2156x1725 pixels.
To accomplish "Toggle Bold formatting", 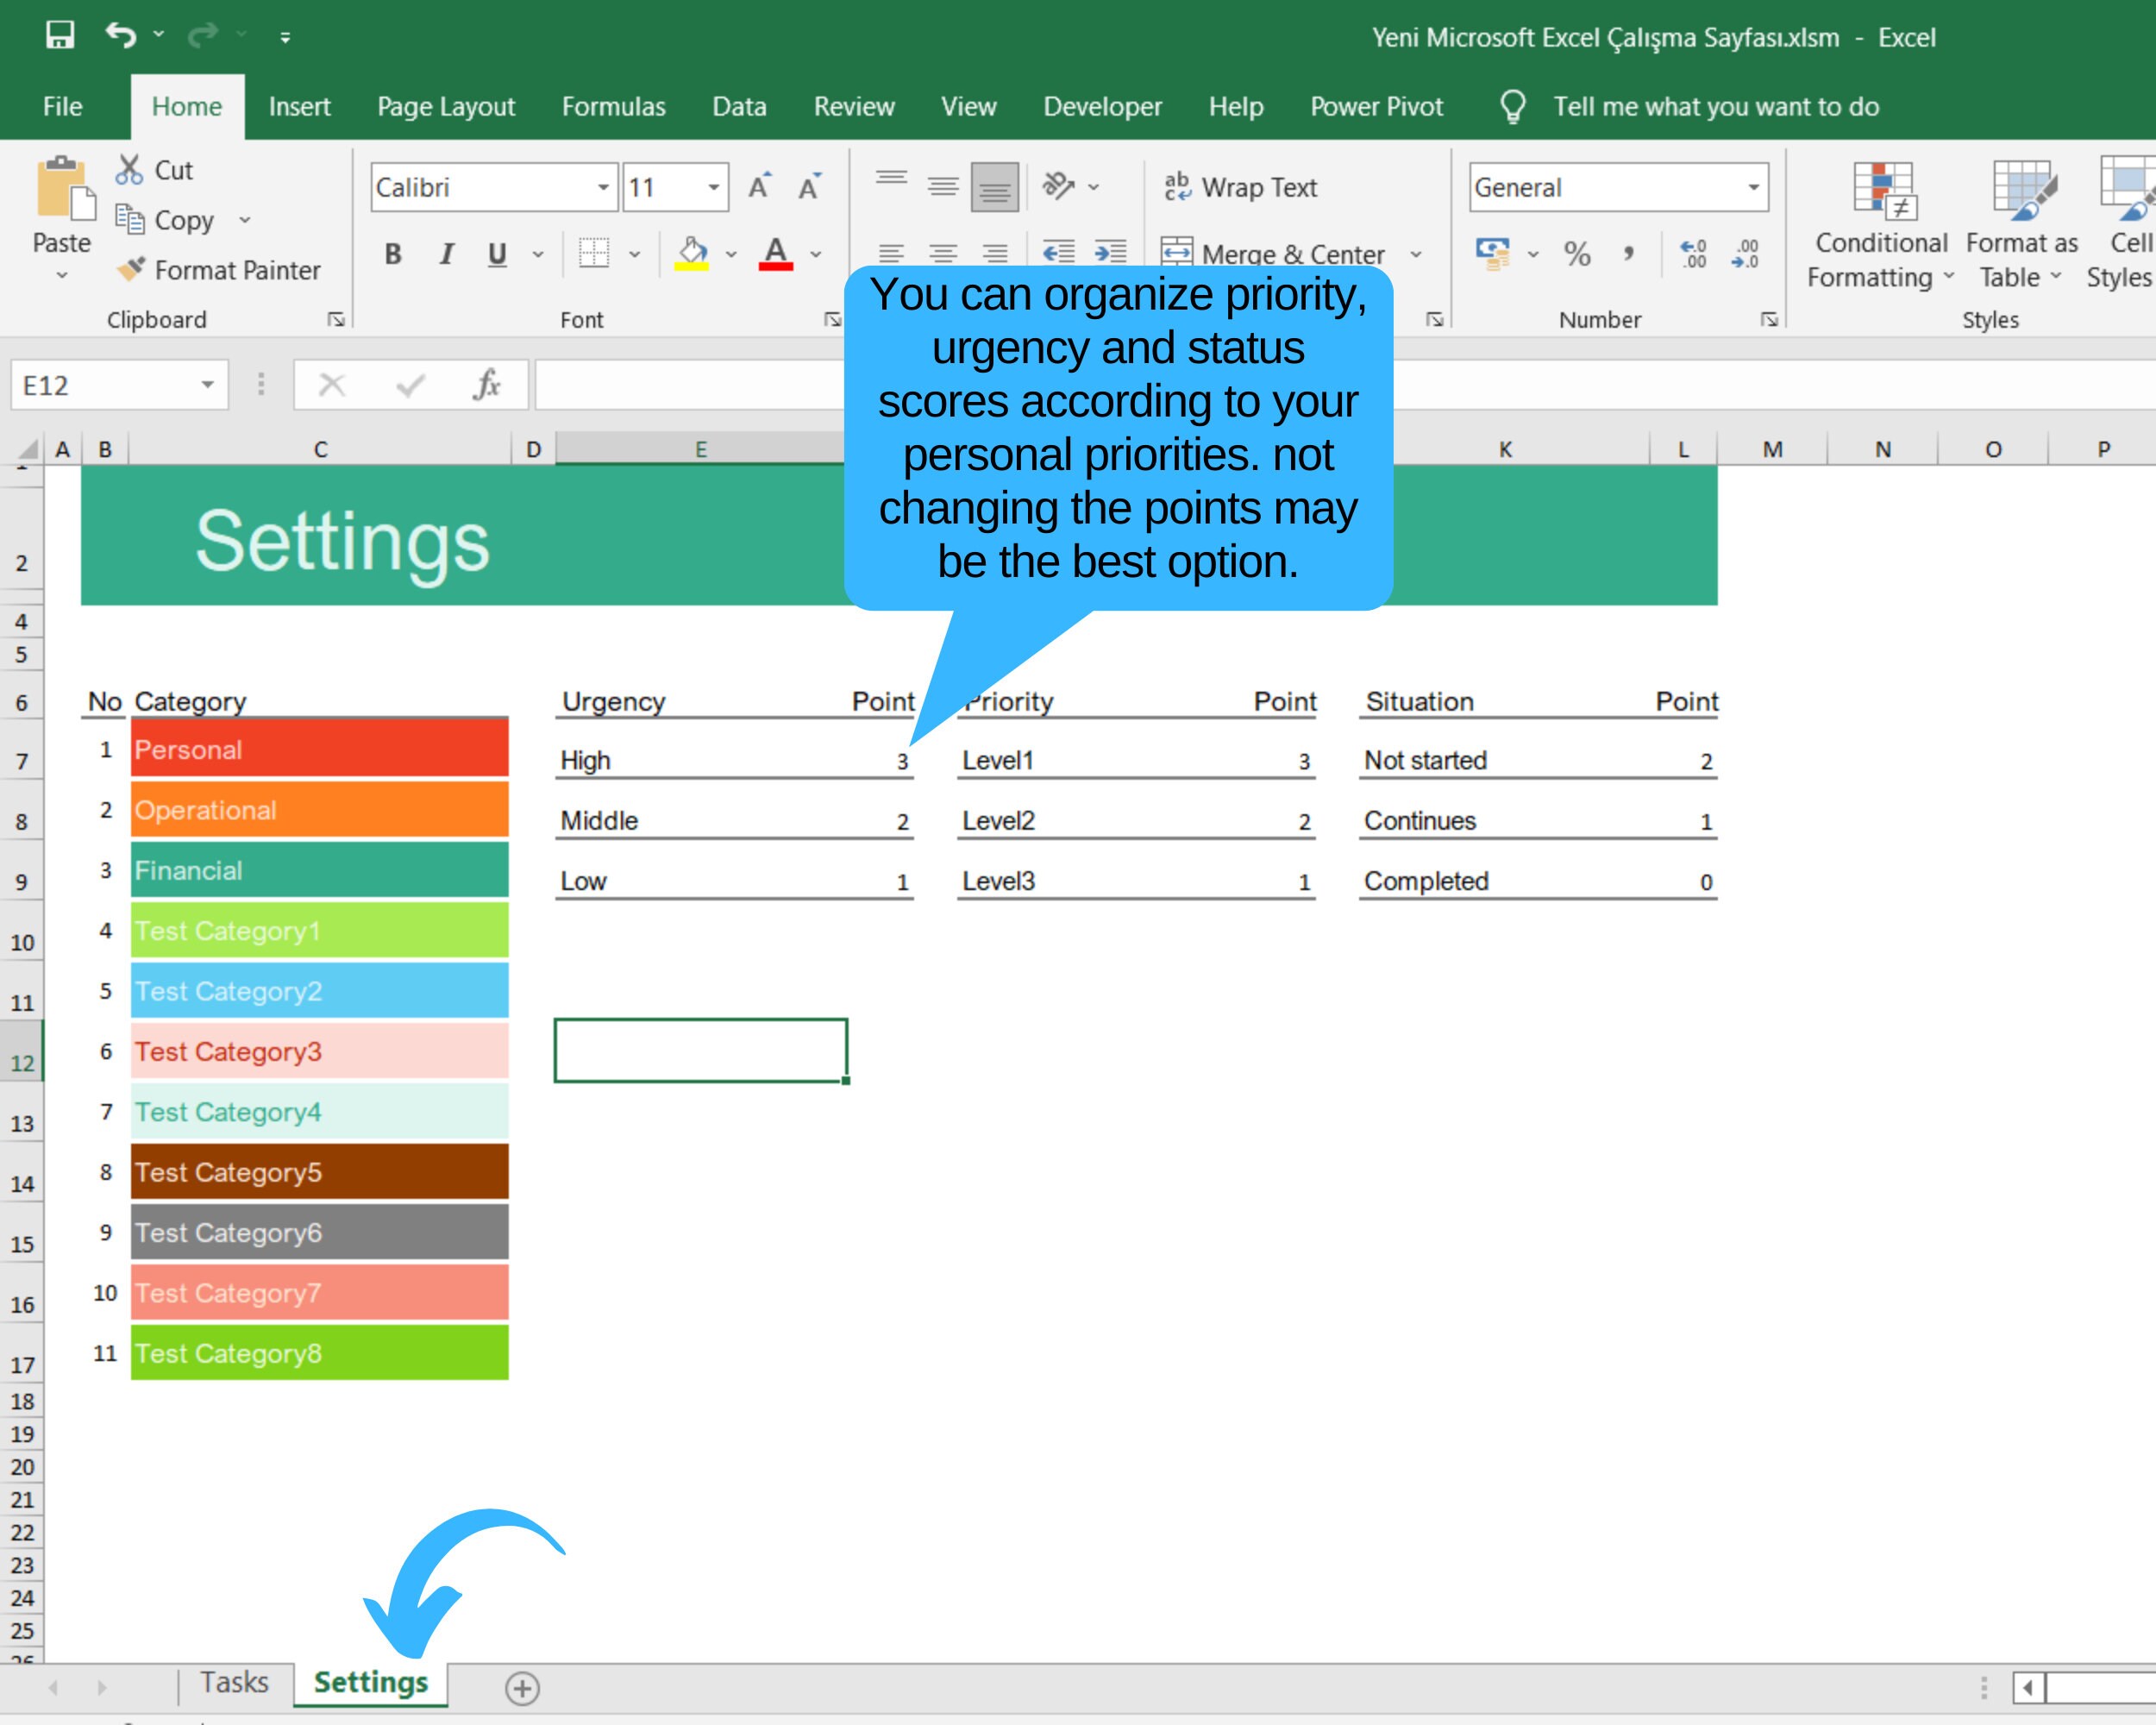I will tap(393, 254).
